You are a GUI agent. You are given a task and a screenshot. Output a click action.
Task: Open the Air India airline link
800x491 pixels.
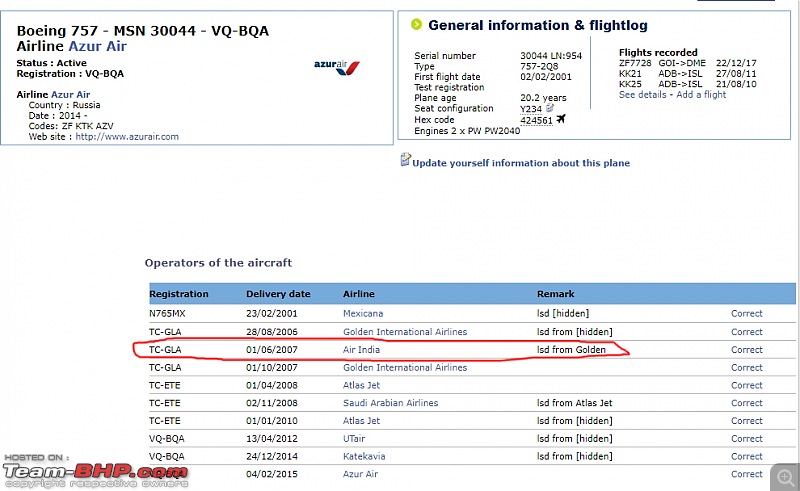[361, 350]
